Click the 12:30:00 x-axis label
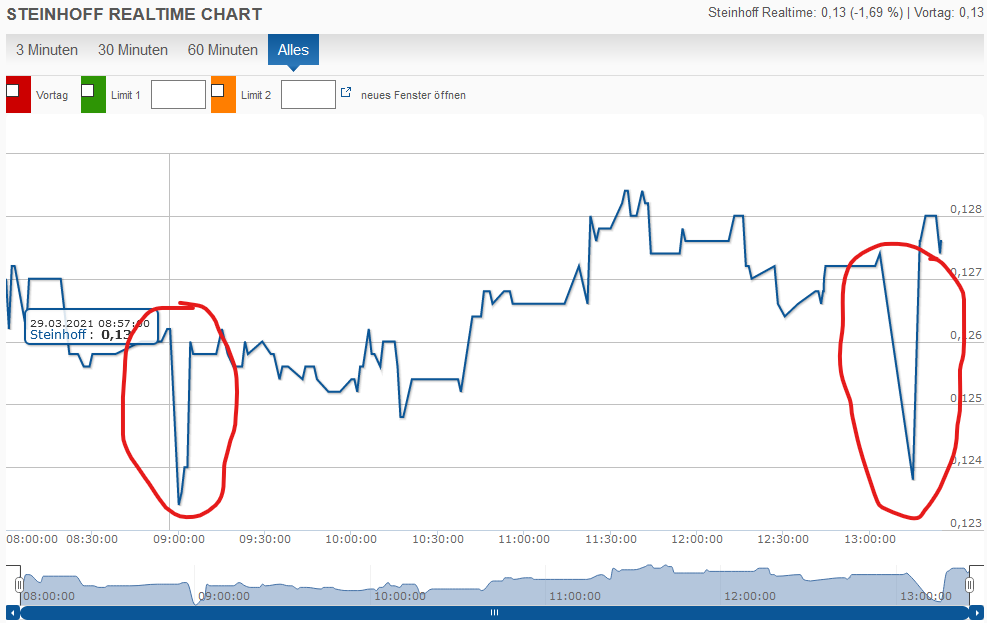Screen dimensions: 987x623 (x=783, y=539)
